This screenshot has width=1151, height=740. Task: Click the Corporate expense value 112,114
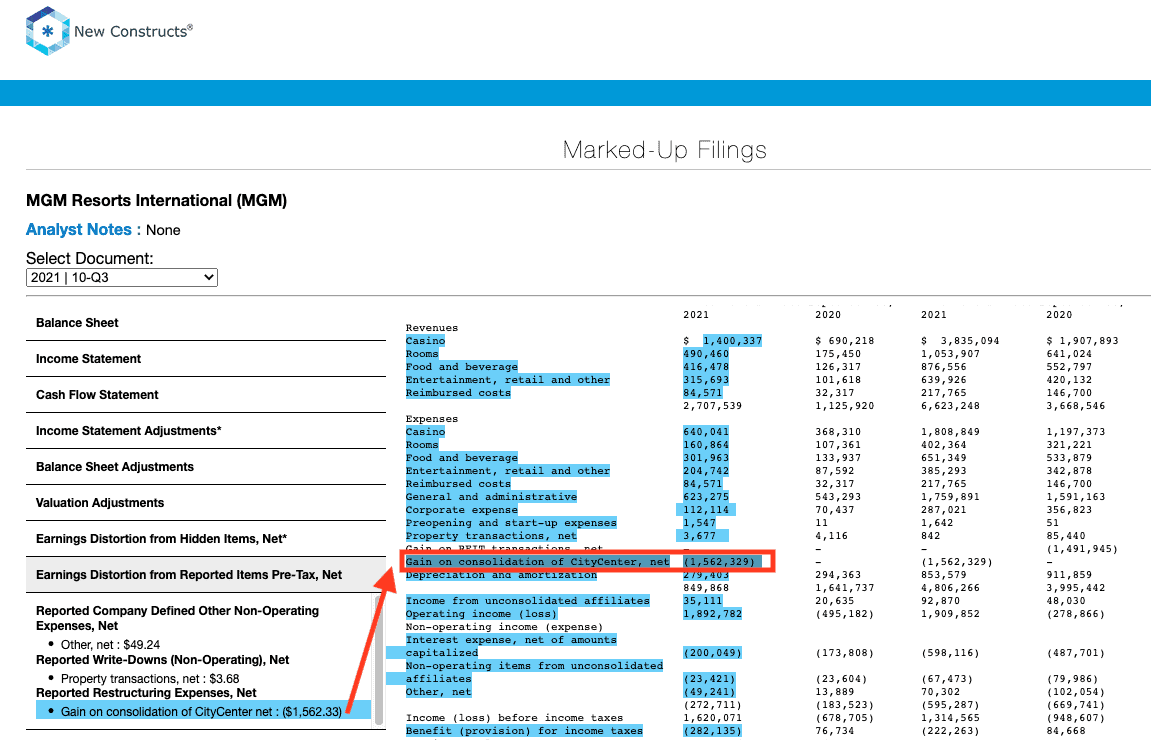(x=705, y=509)
